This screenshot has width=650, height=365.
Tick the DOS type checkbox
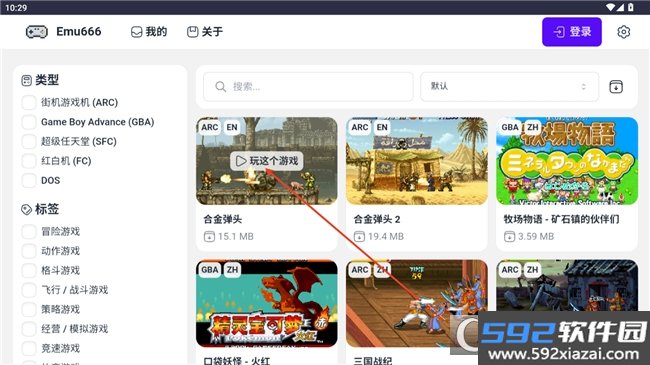coord(29,180)
